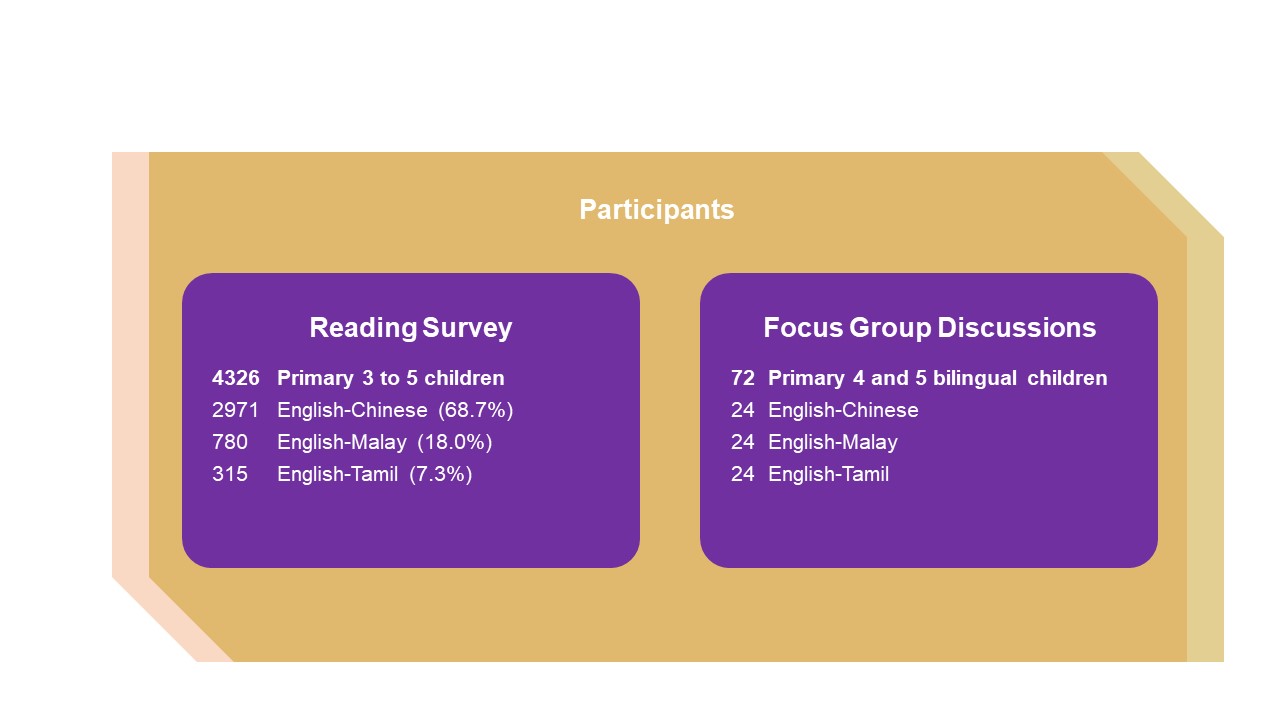Select Primary 4 and 5 bilingual children text
The width and height of the screenshot is (1280, 720).
tap(937, 378)
